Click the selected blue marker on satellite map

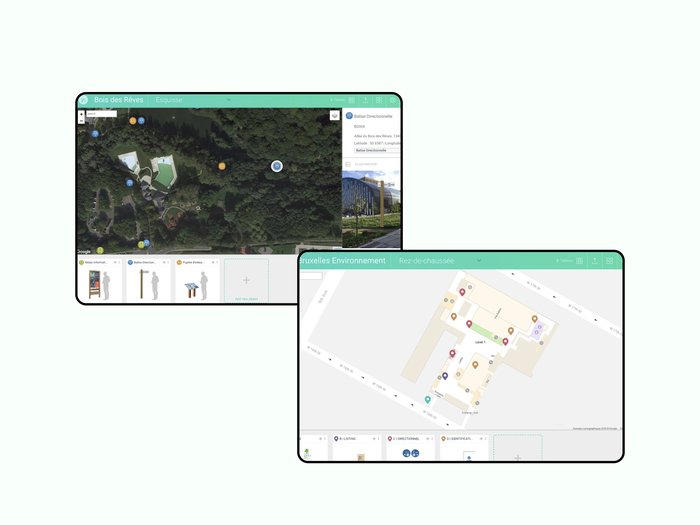pos(277,166)
